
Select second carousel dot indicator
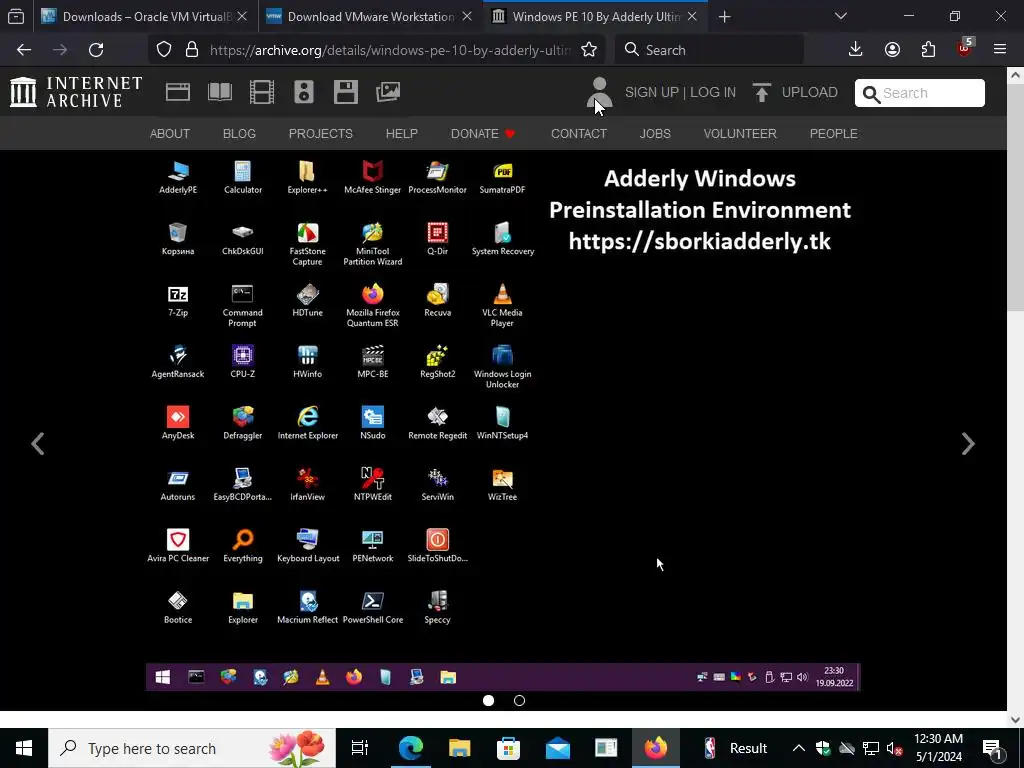coord(519,701)
